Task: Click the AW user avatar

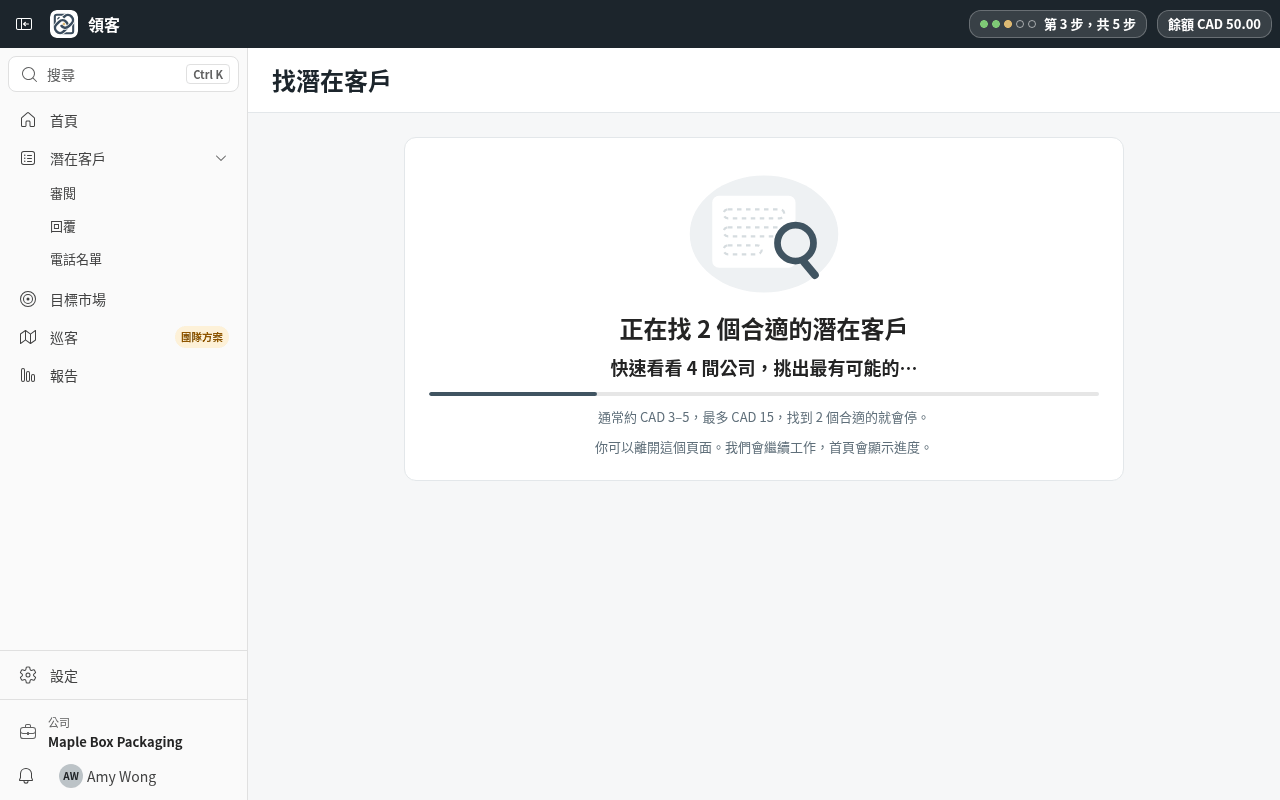Action: pyautogui.click(x=70, y=776)
